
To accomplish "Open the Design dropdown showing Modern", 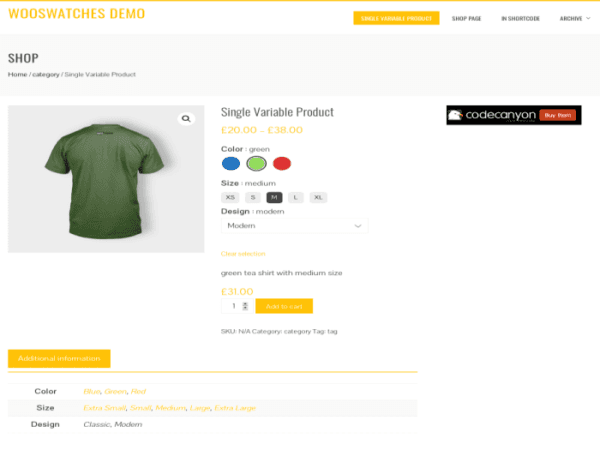I will point(295,226).
